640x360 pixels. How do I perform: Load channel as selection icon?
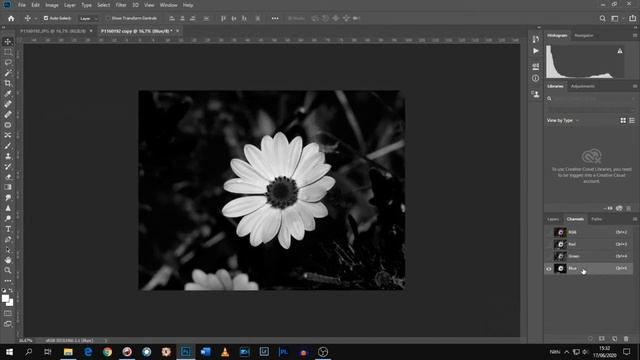(590, 339)
